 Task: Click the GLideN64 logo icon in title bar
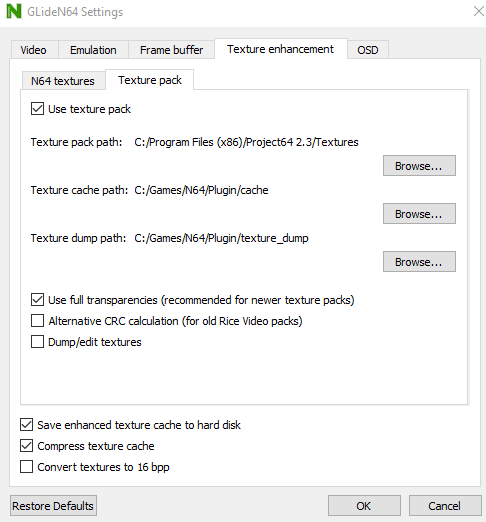14,11
